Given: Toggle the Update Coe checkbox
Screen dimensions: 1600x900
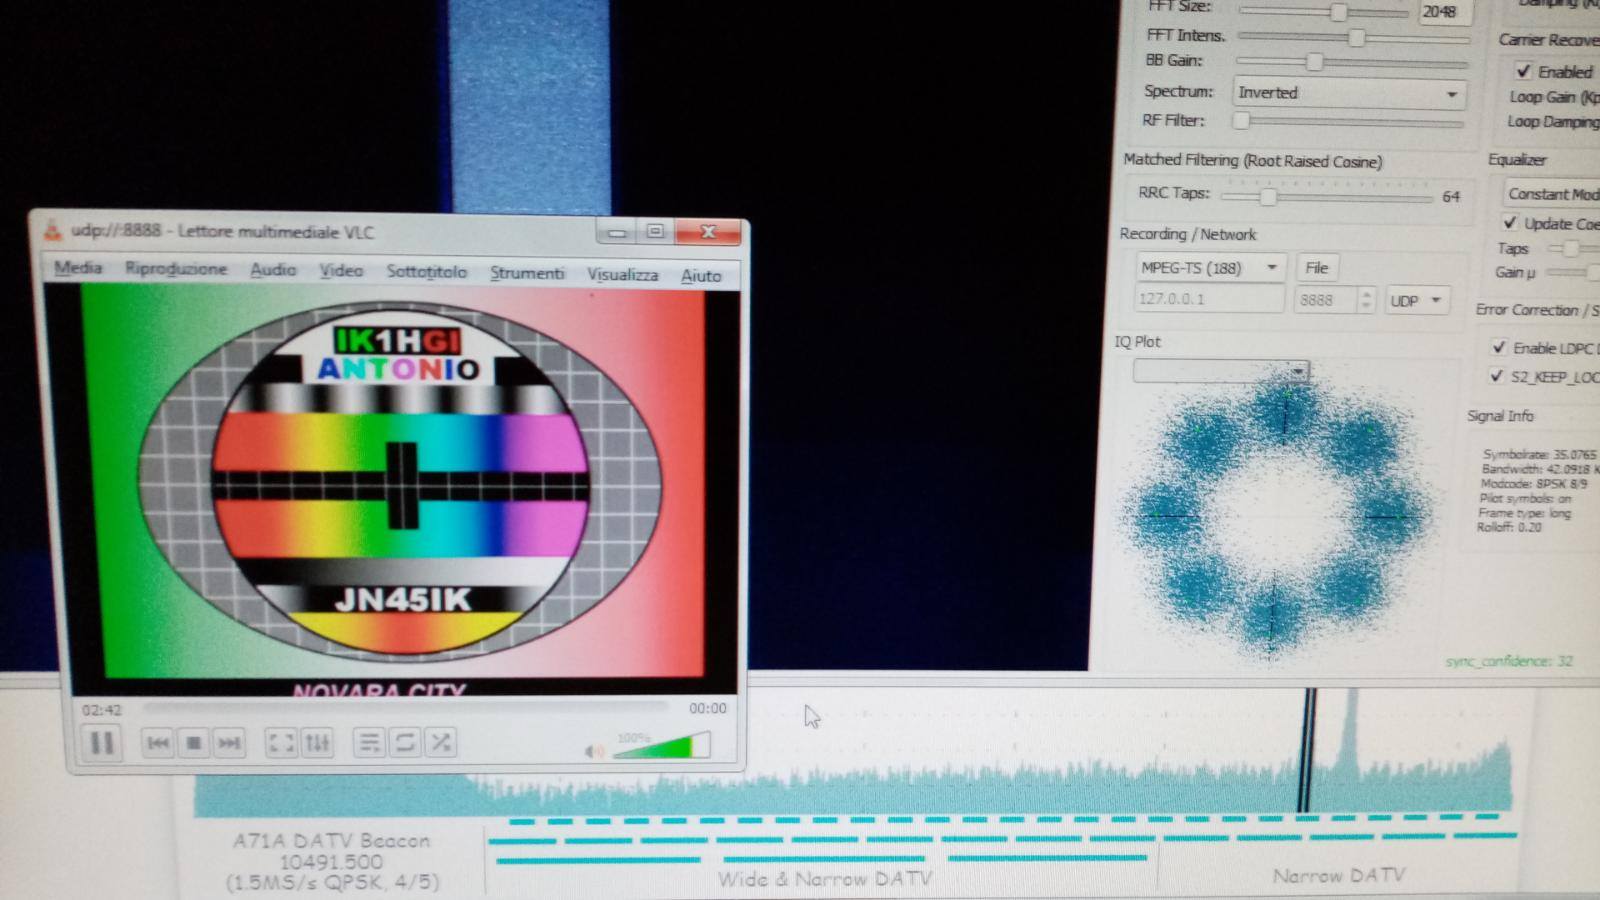Looking at the screenshot, I should click(x=1510, y=222).
